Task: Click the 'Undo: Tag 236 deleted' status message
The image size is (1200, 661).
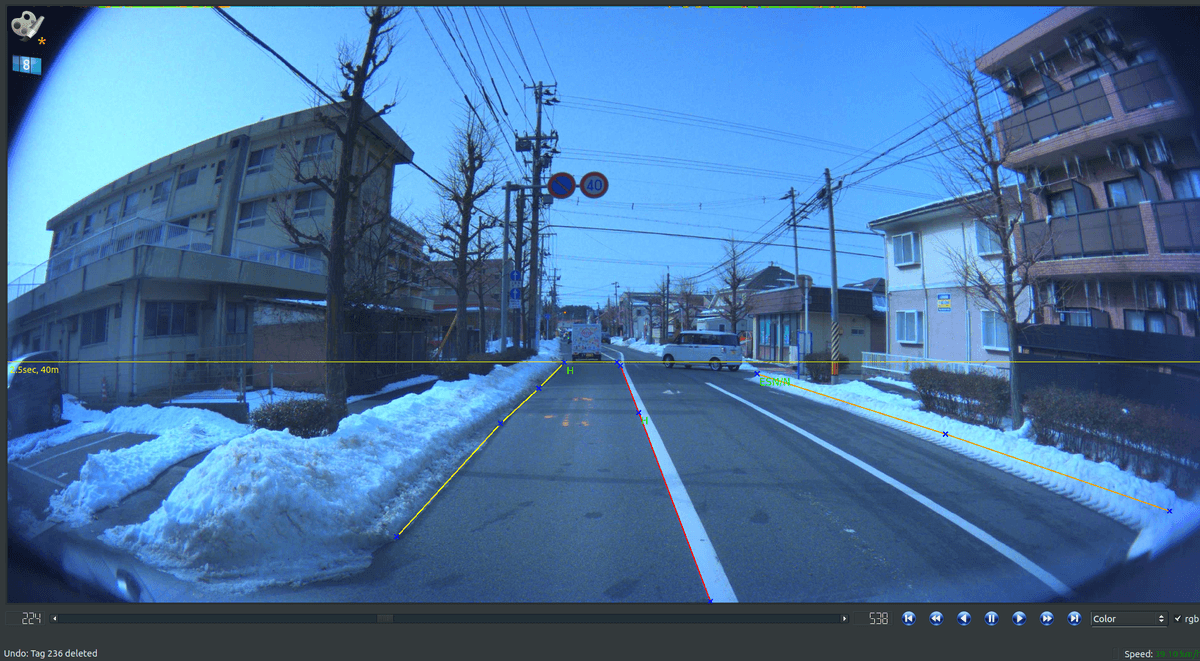Action: pyautogui.click(x=51, y=654)
